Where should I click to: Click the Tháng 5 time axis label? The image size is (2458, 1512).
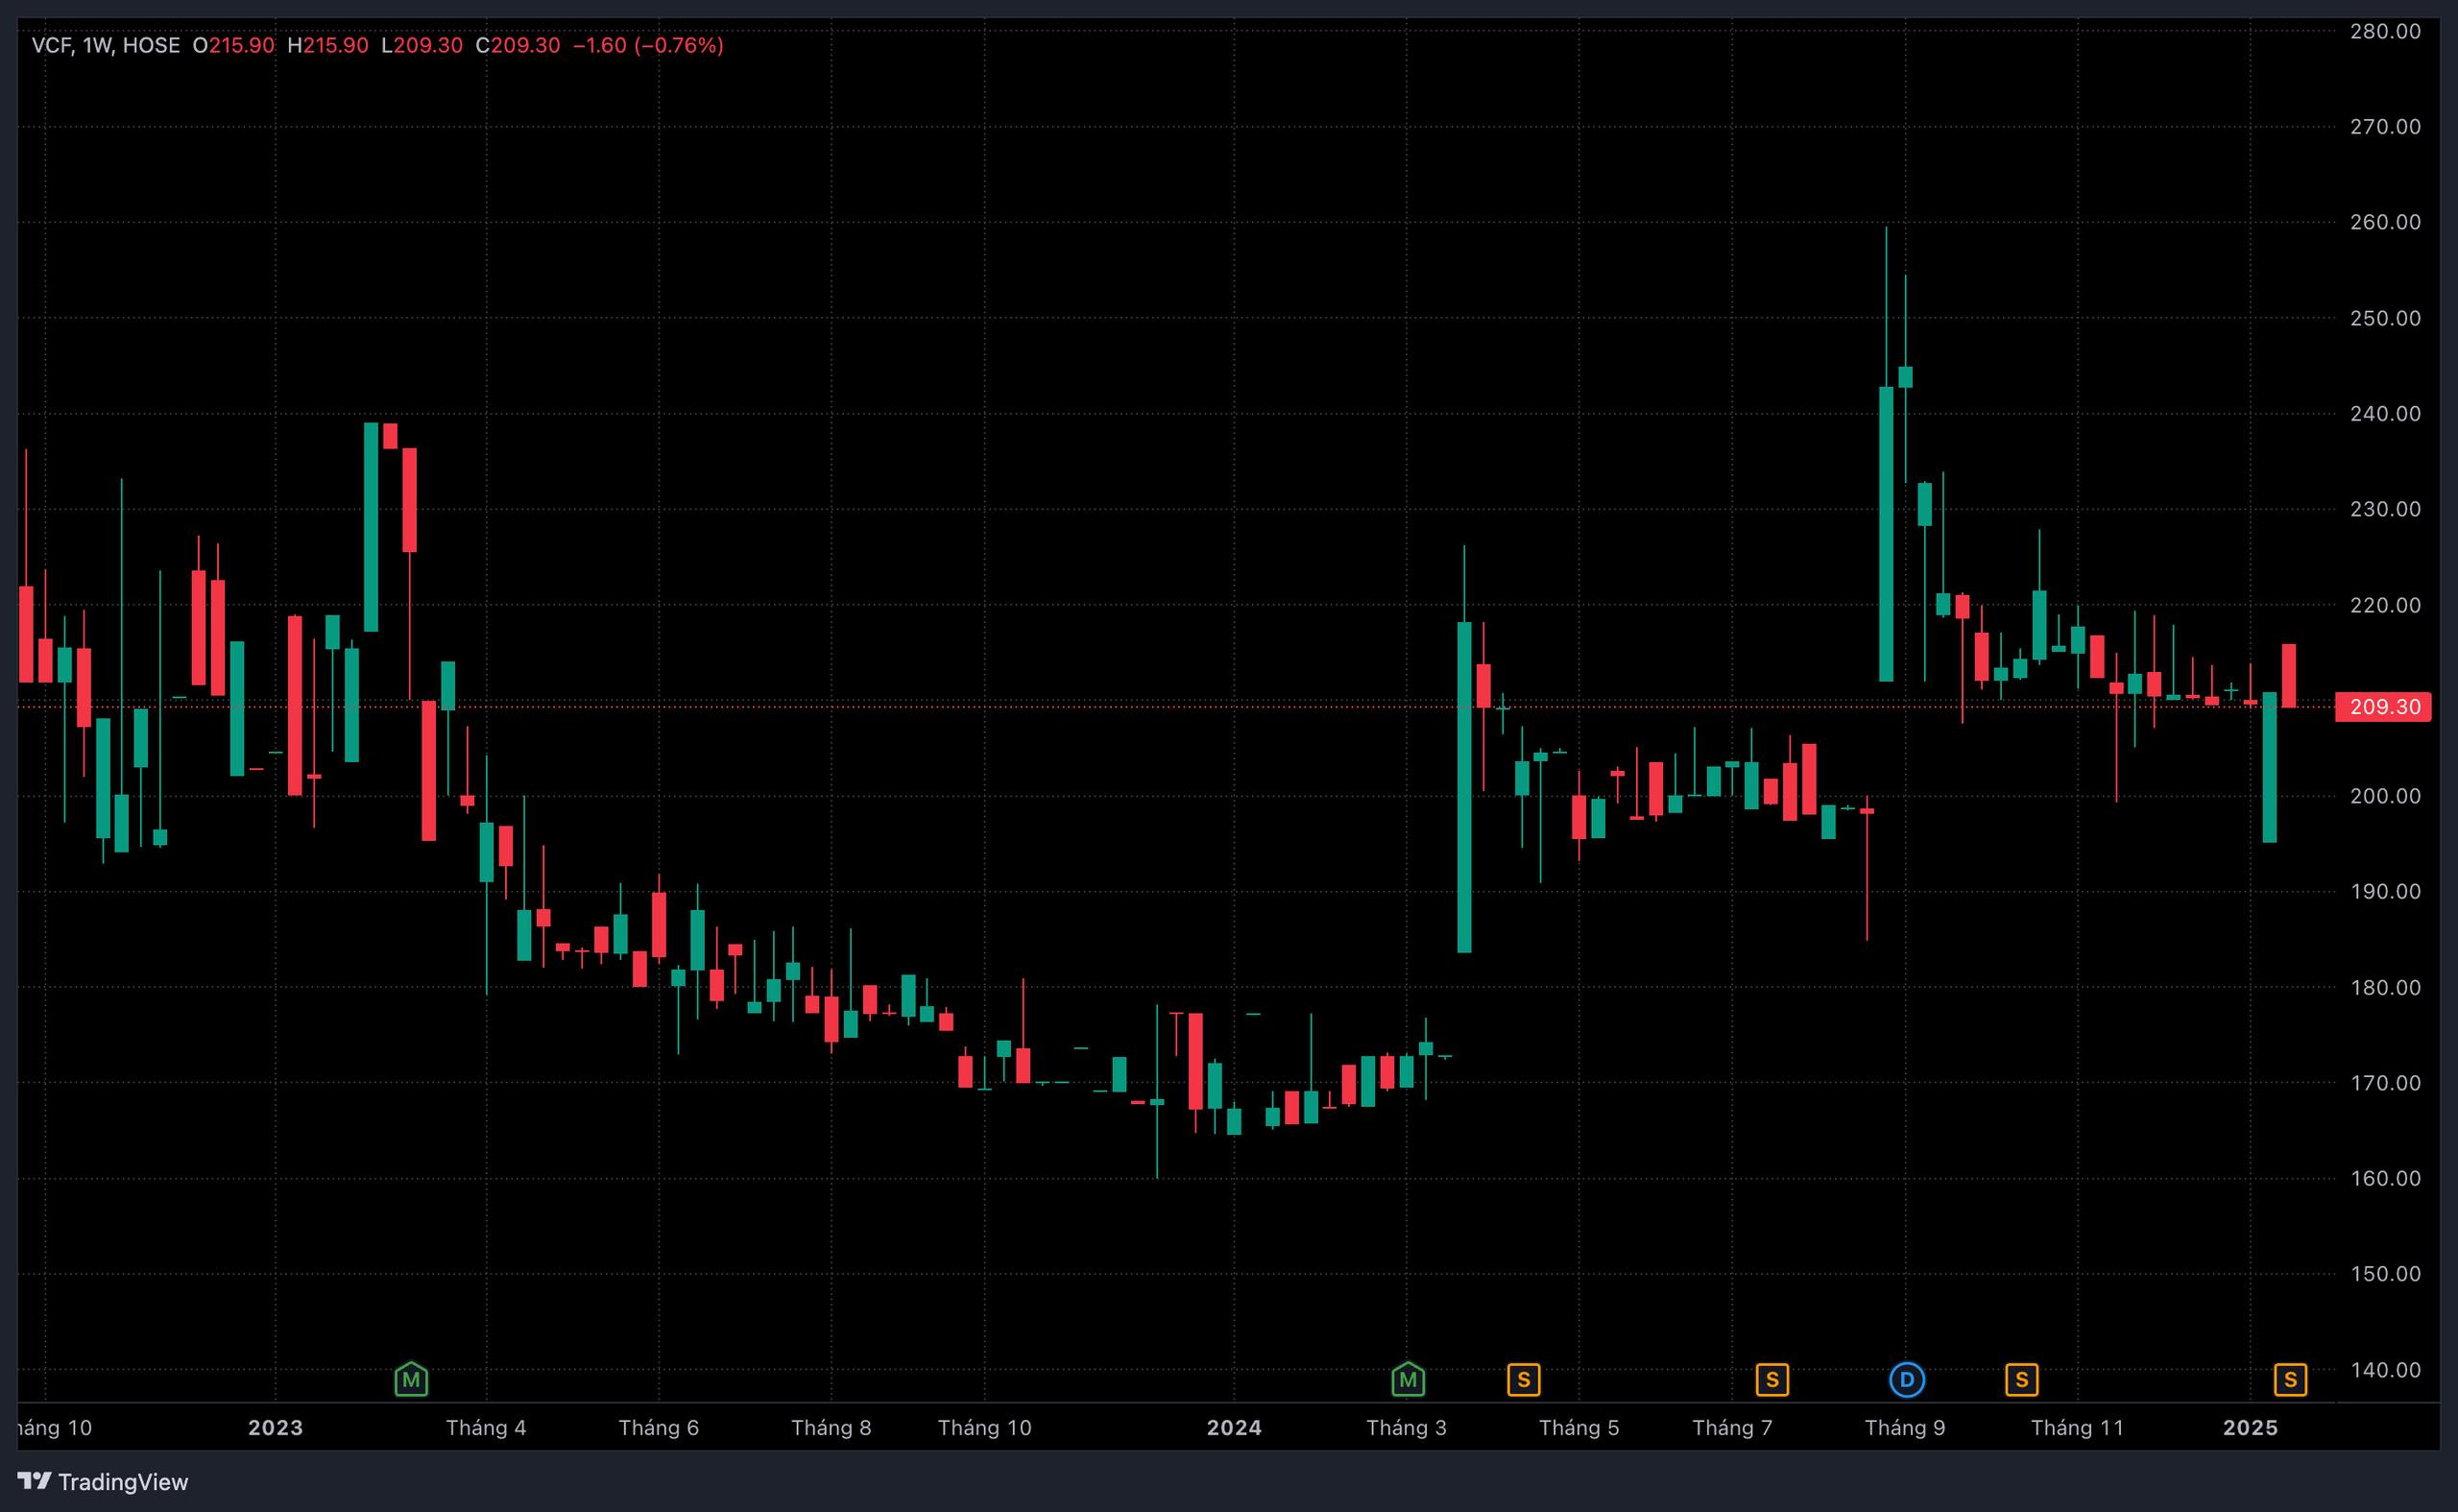1579,1428
